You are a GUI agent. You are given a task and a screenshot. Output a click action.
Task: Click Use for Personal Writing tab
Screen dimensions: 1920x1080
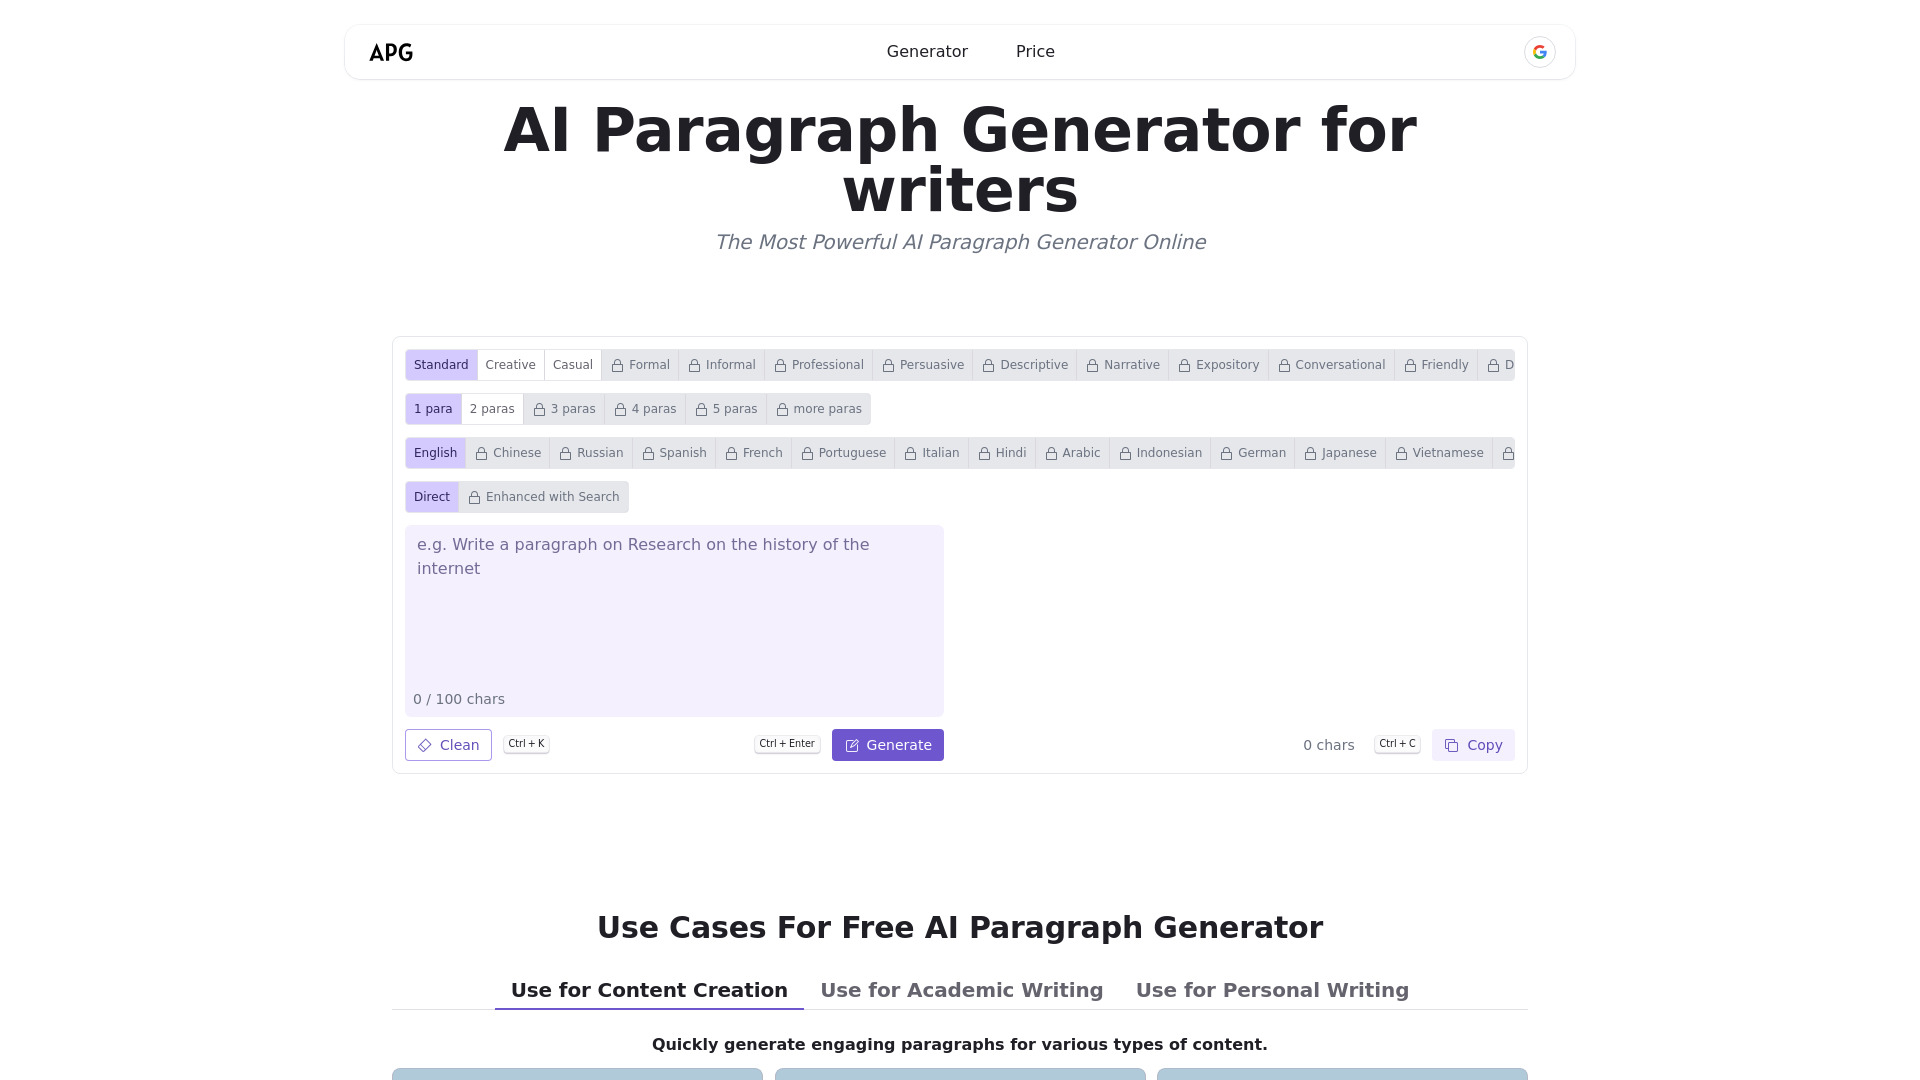coord(1273,990)
